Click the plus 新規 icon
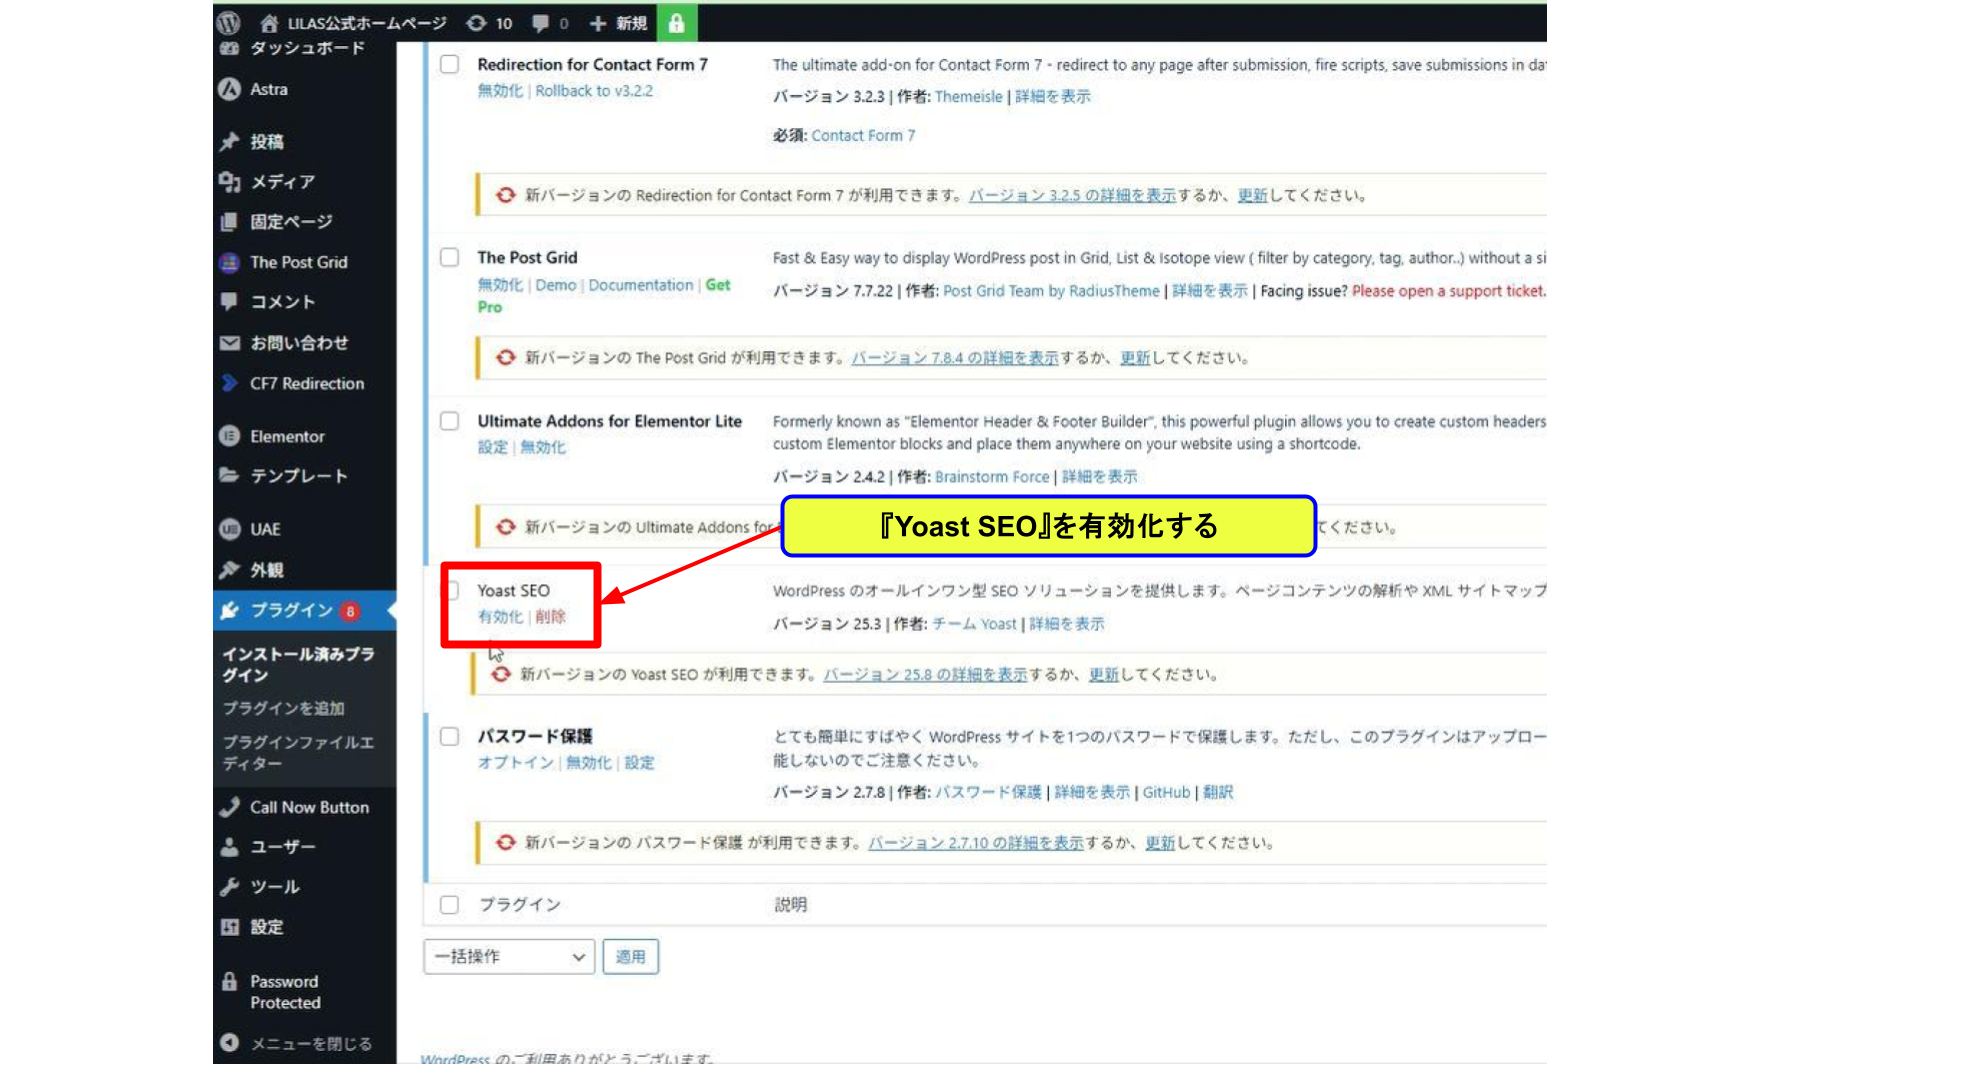The height and width of the screenshot is (1080, 1980). pos(598,23)
